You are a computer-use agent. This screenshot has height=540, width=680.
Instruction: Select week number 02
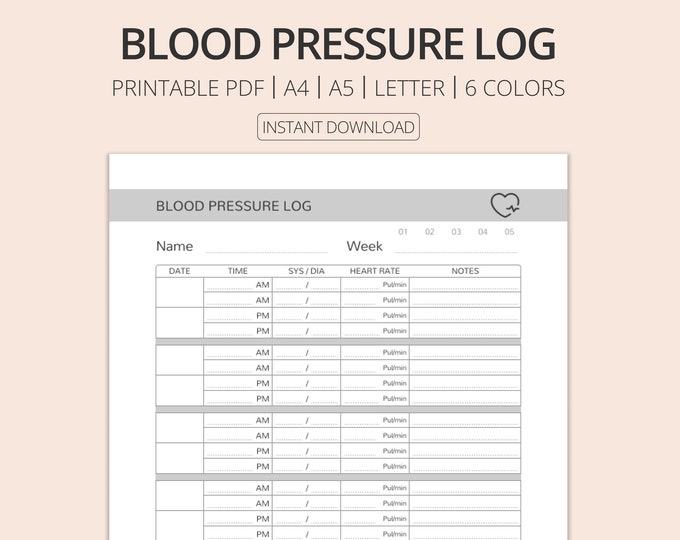pyautogui.click(x=429, y=232)
